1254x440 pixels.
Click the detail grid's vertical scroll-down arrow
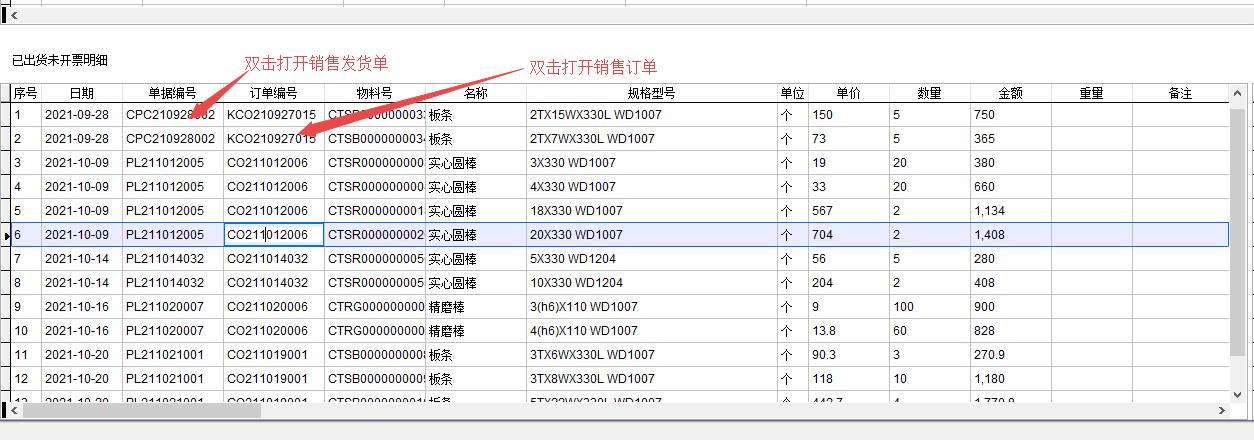pyautogui.click(x=1238, y=393)
